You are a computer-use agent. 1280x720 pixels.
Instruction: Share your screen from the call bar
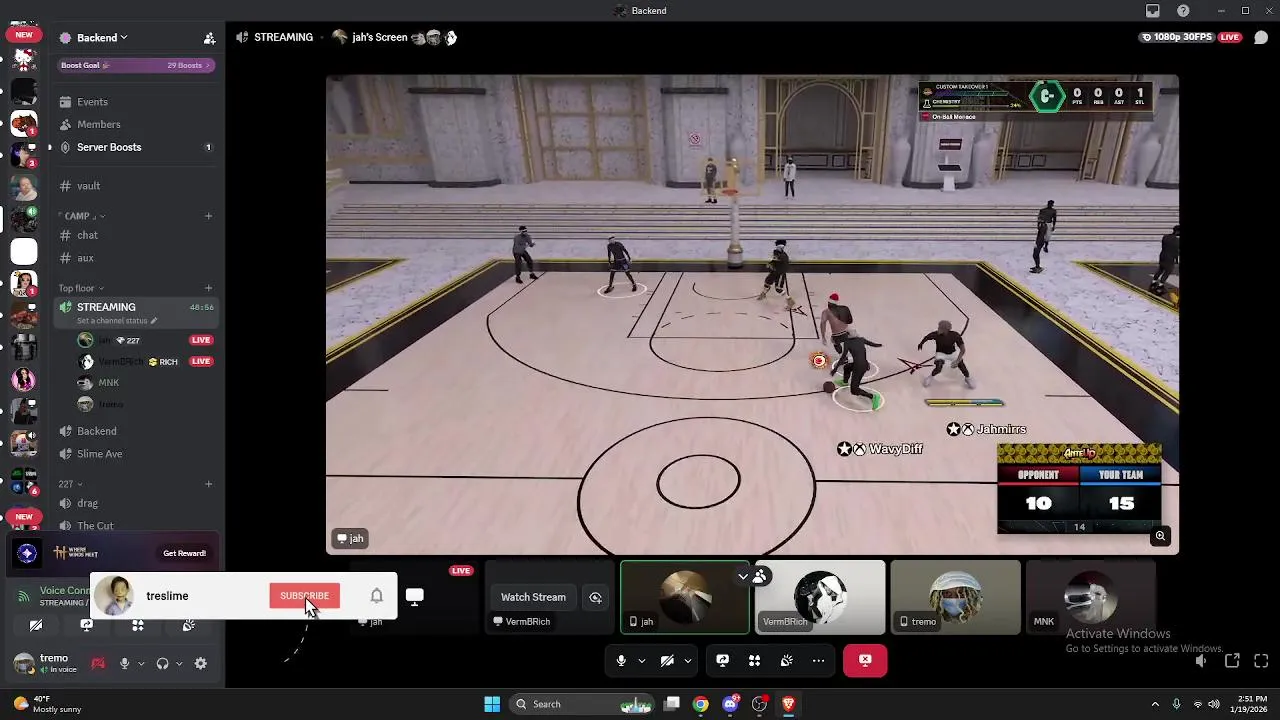(x=722, y=660)
